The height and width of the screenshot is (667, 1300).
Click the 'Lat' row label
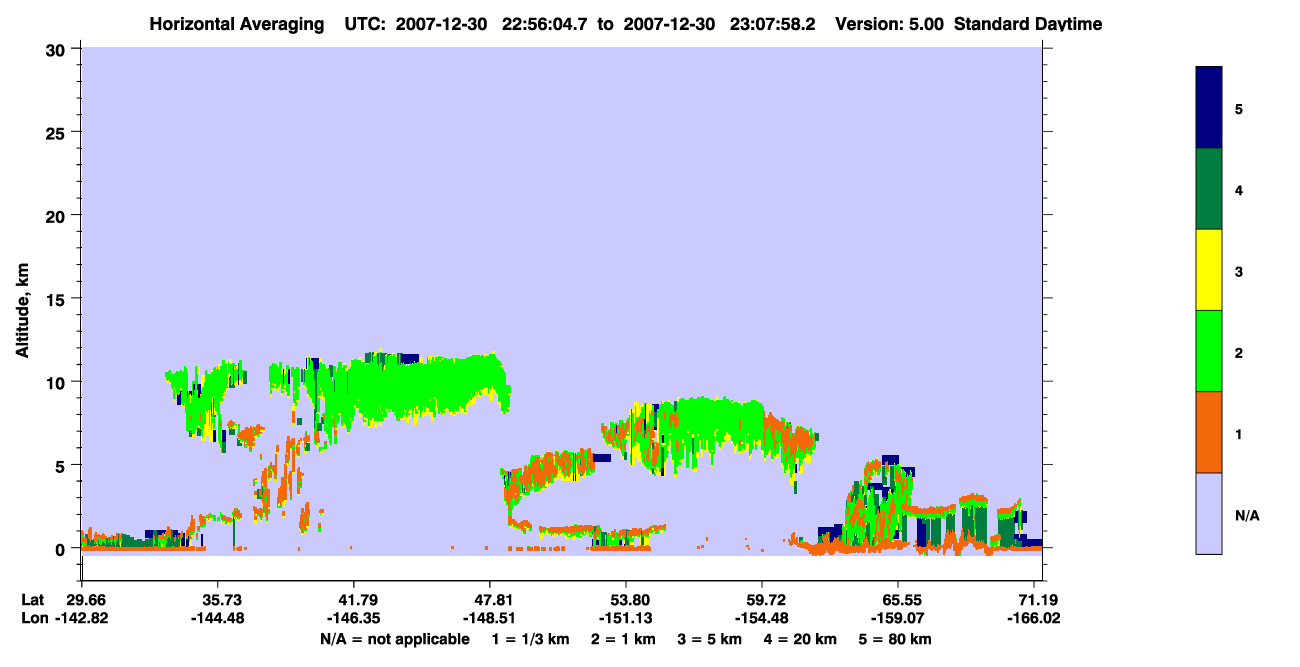coord(33,600)
